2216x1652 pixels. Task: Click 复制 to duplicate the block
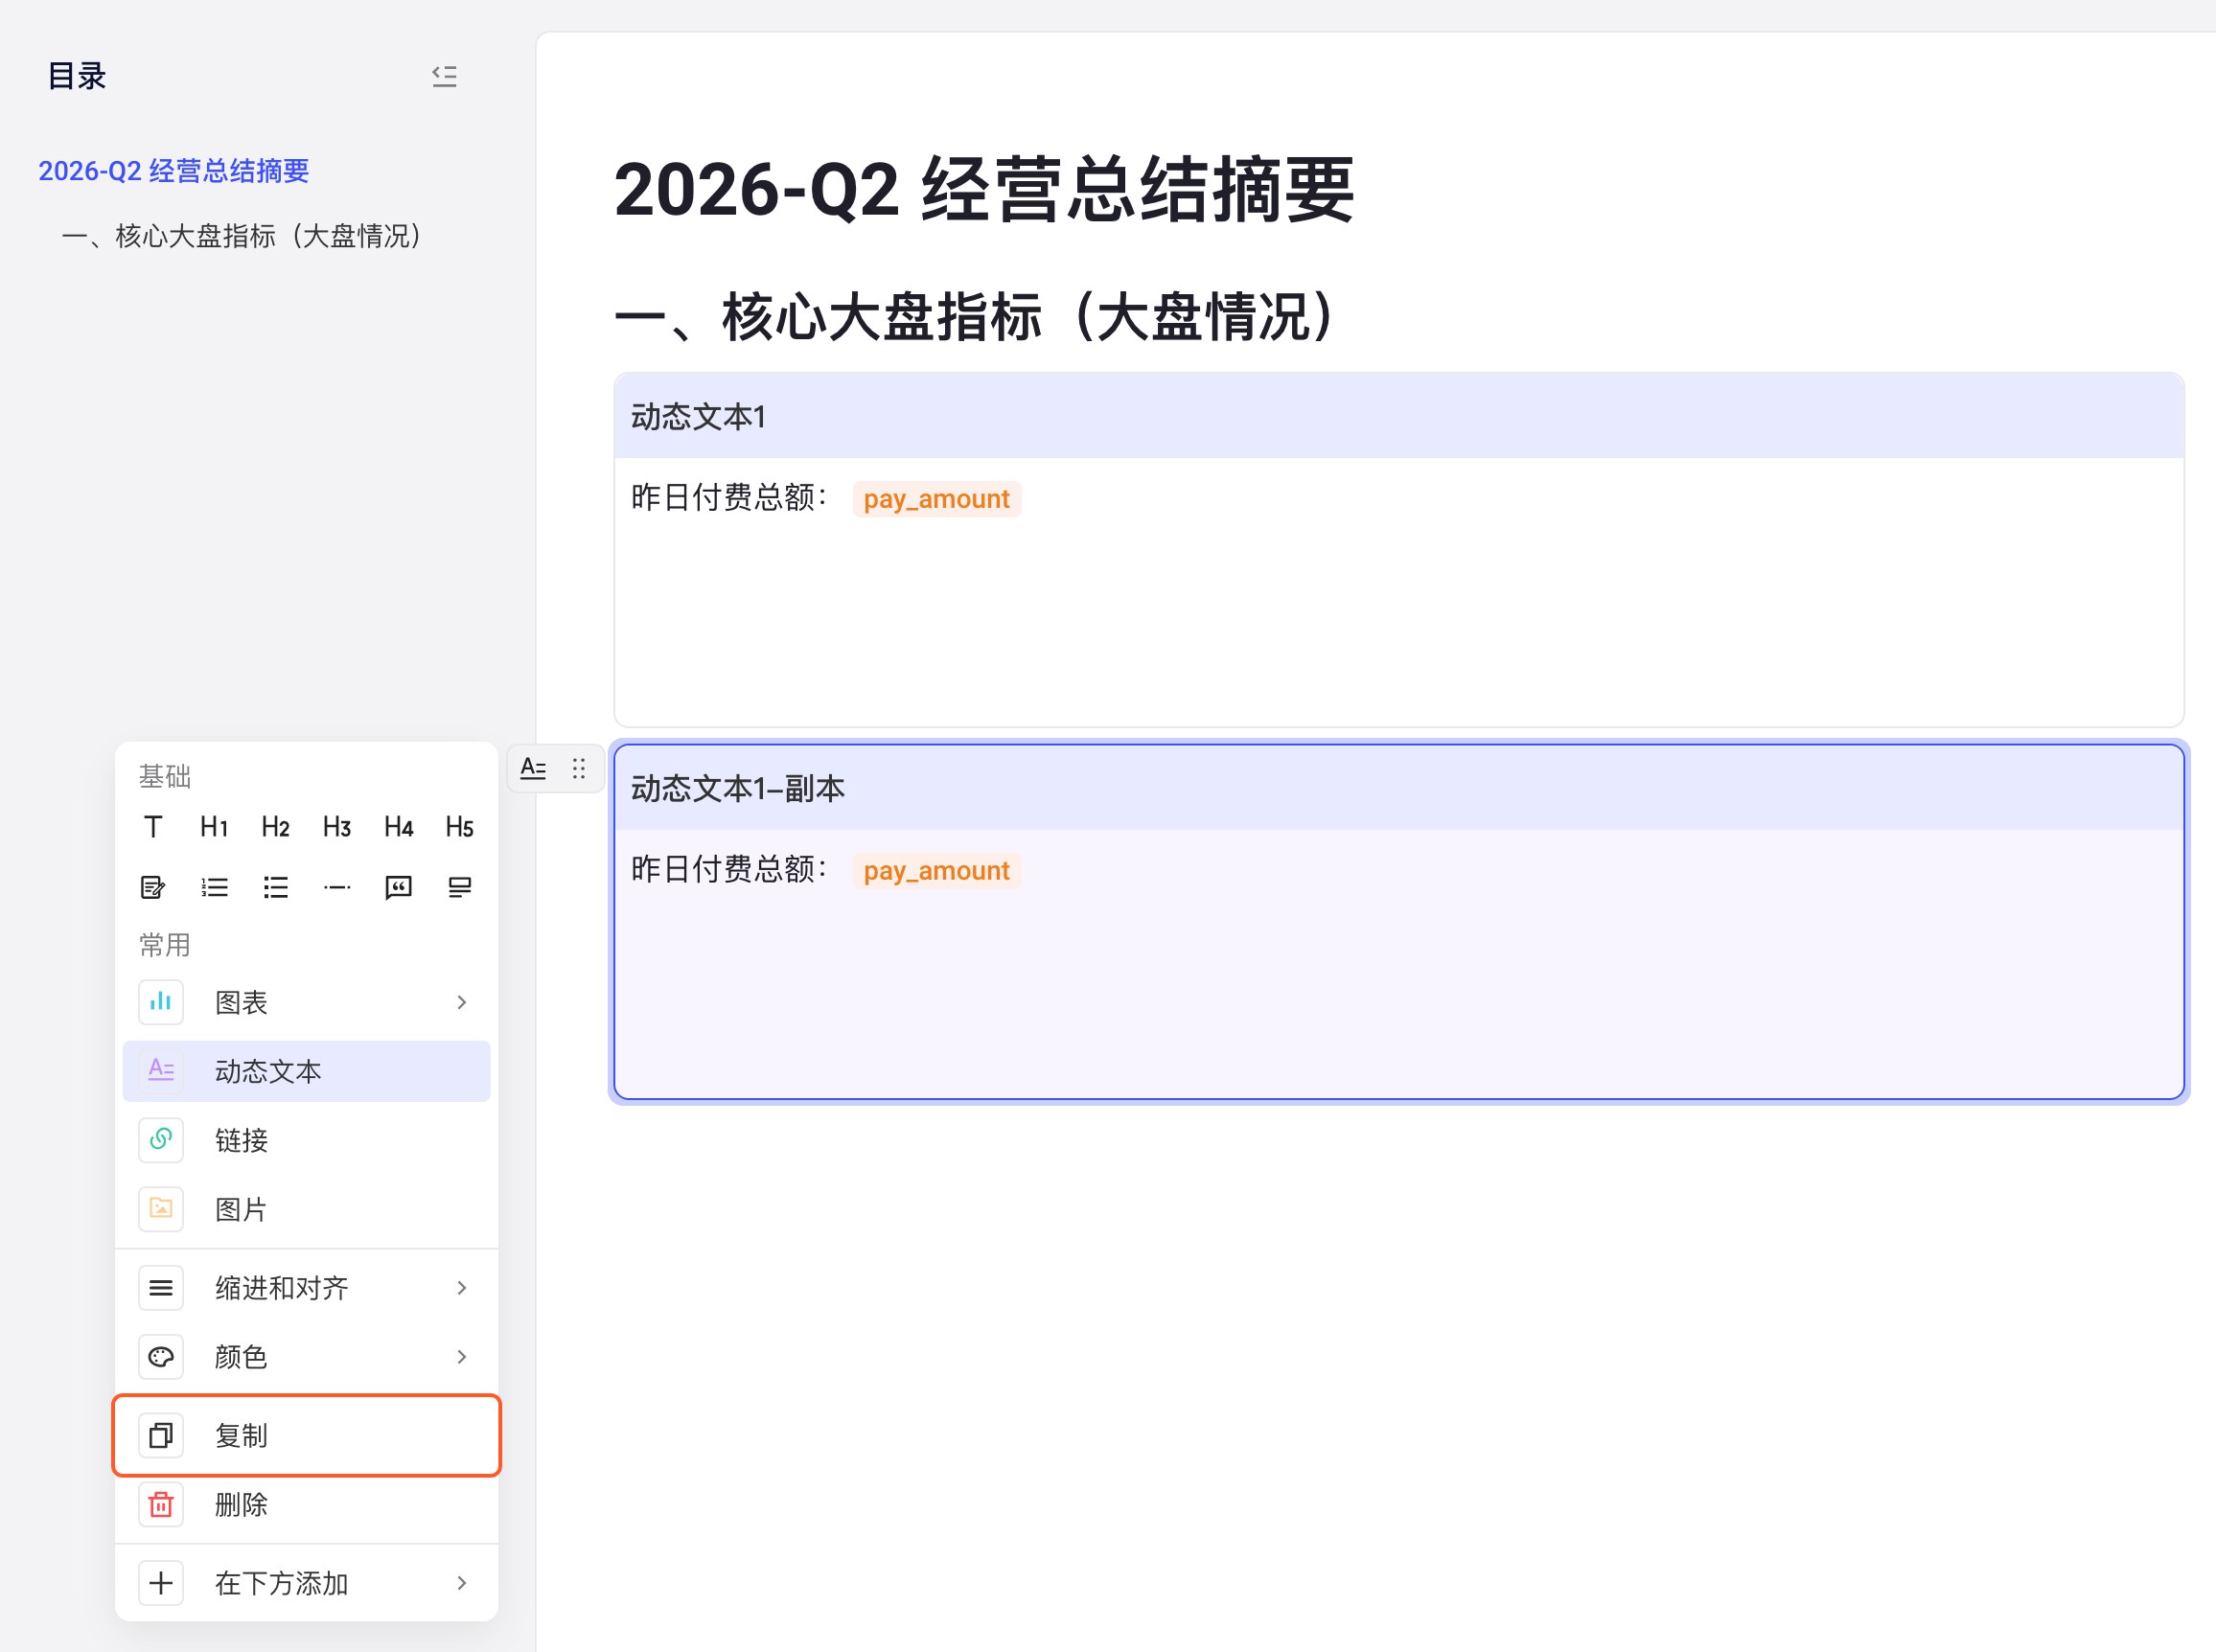tap(306, 1436)
